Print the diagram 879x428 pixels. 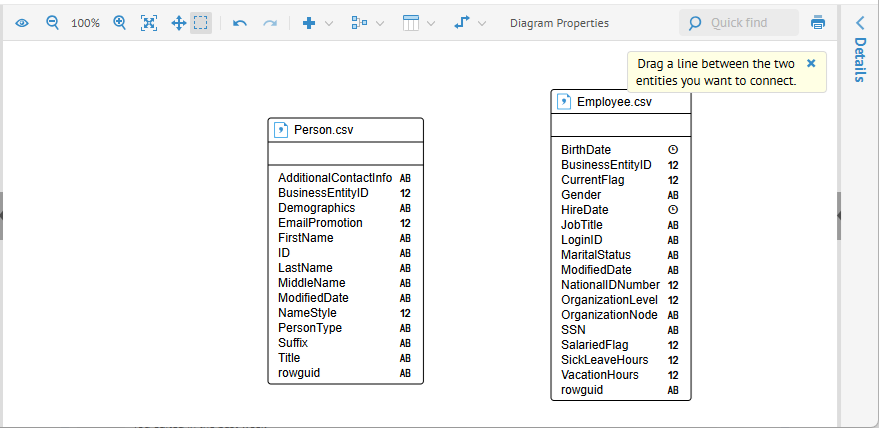point(818,23)
